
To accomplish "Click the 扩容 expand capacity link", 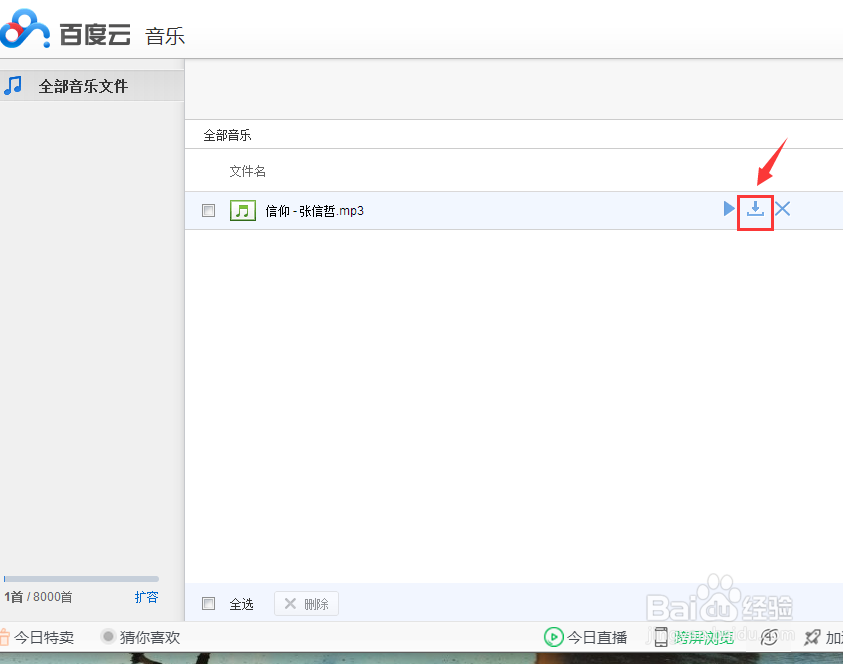I will click(146, 597).
